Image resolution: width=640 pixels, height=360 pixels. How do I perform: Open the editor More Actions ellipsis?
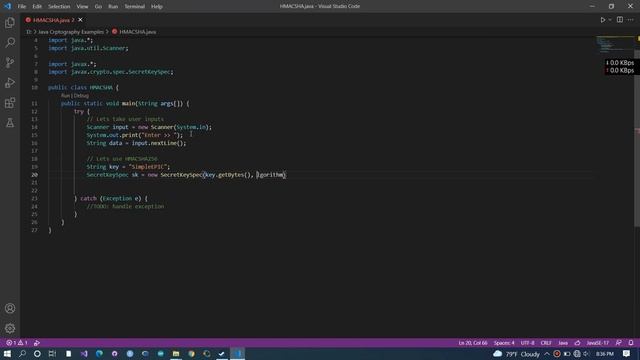click(631, 20)
